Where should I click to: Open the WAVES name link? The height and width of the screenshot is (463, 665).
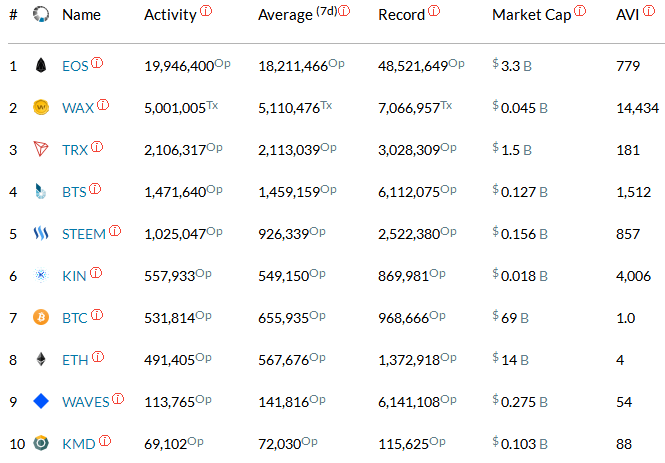click(86, 402)
